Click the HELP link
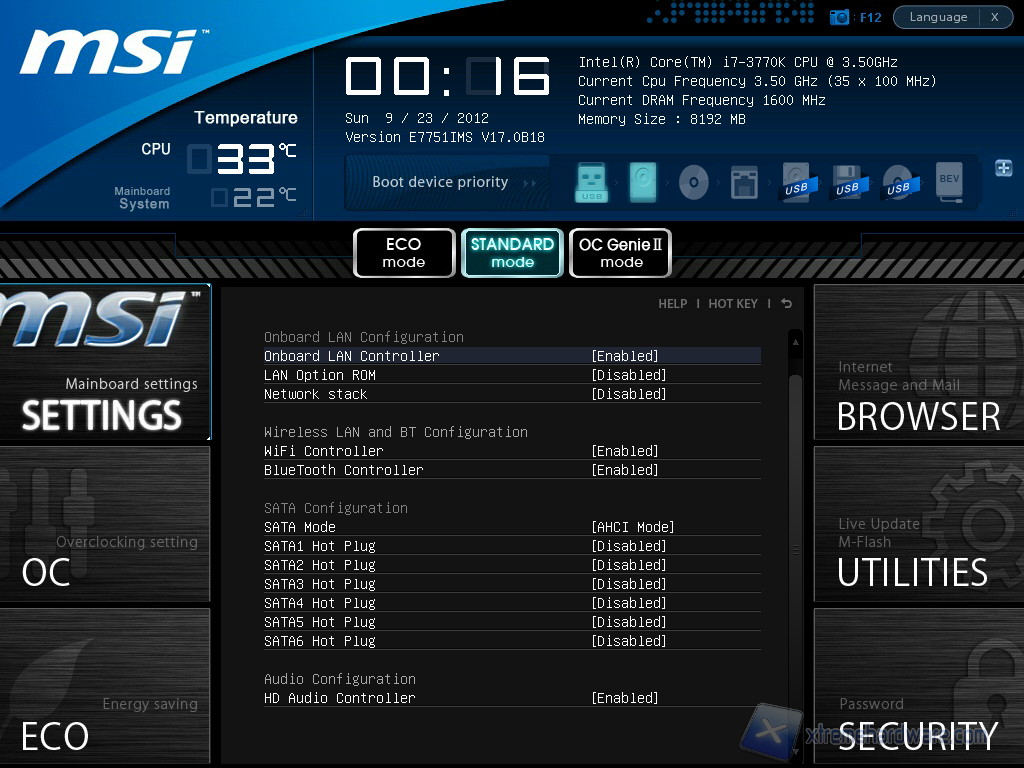 click(x=672, y=304)
